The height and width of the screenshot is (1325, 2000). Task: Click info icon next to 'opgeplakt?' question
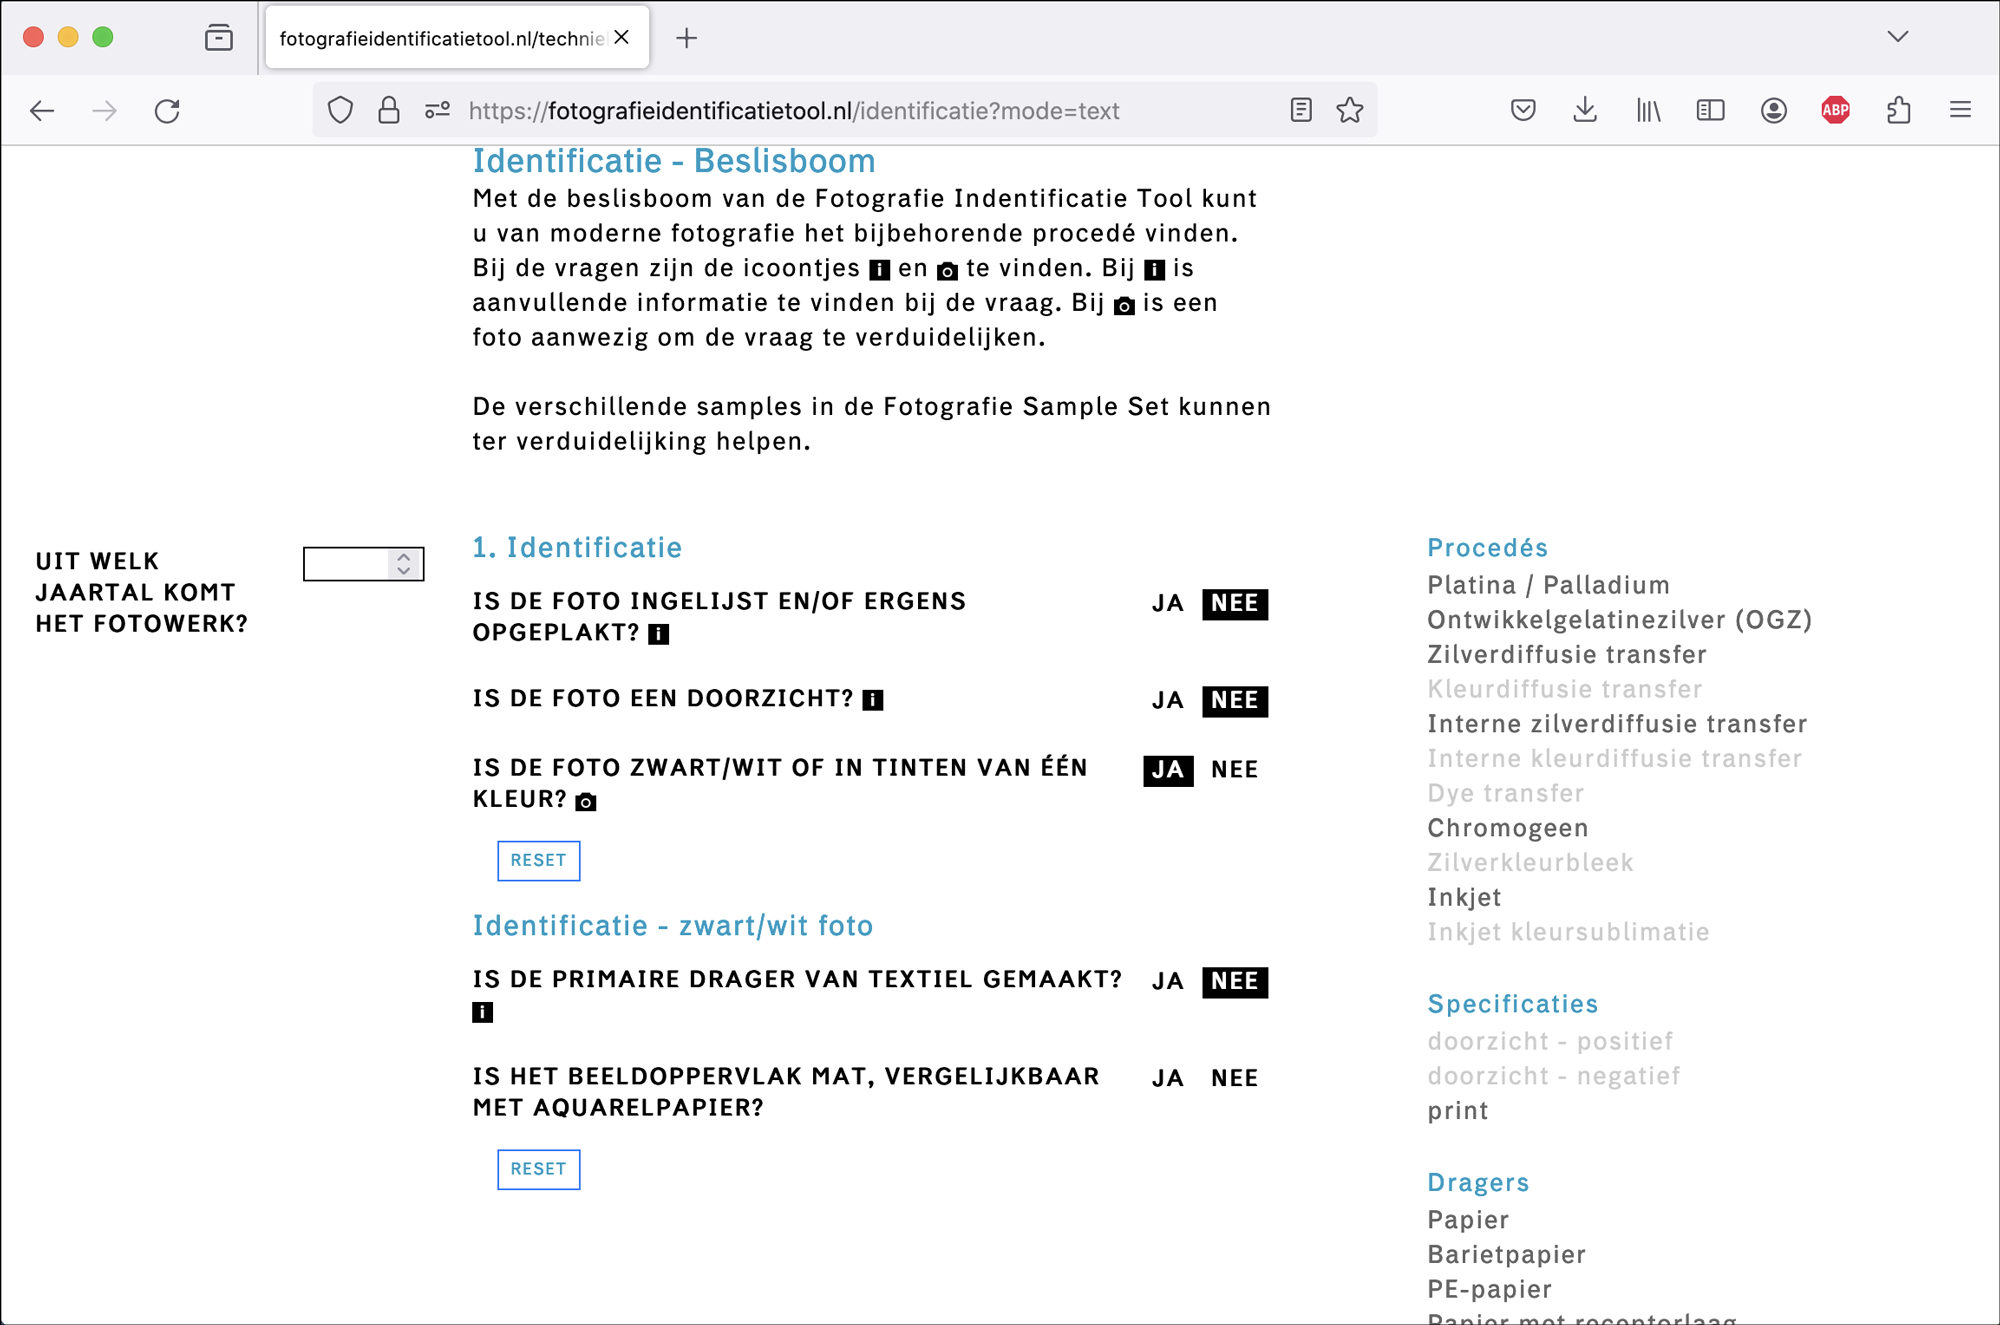(x=658, y=634)
